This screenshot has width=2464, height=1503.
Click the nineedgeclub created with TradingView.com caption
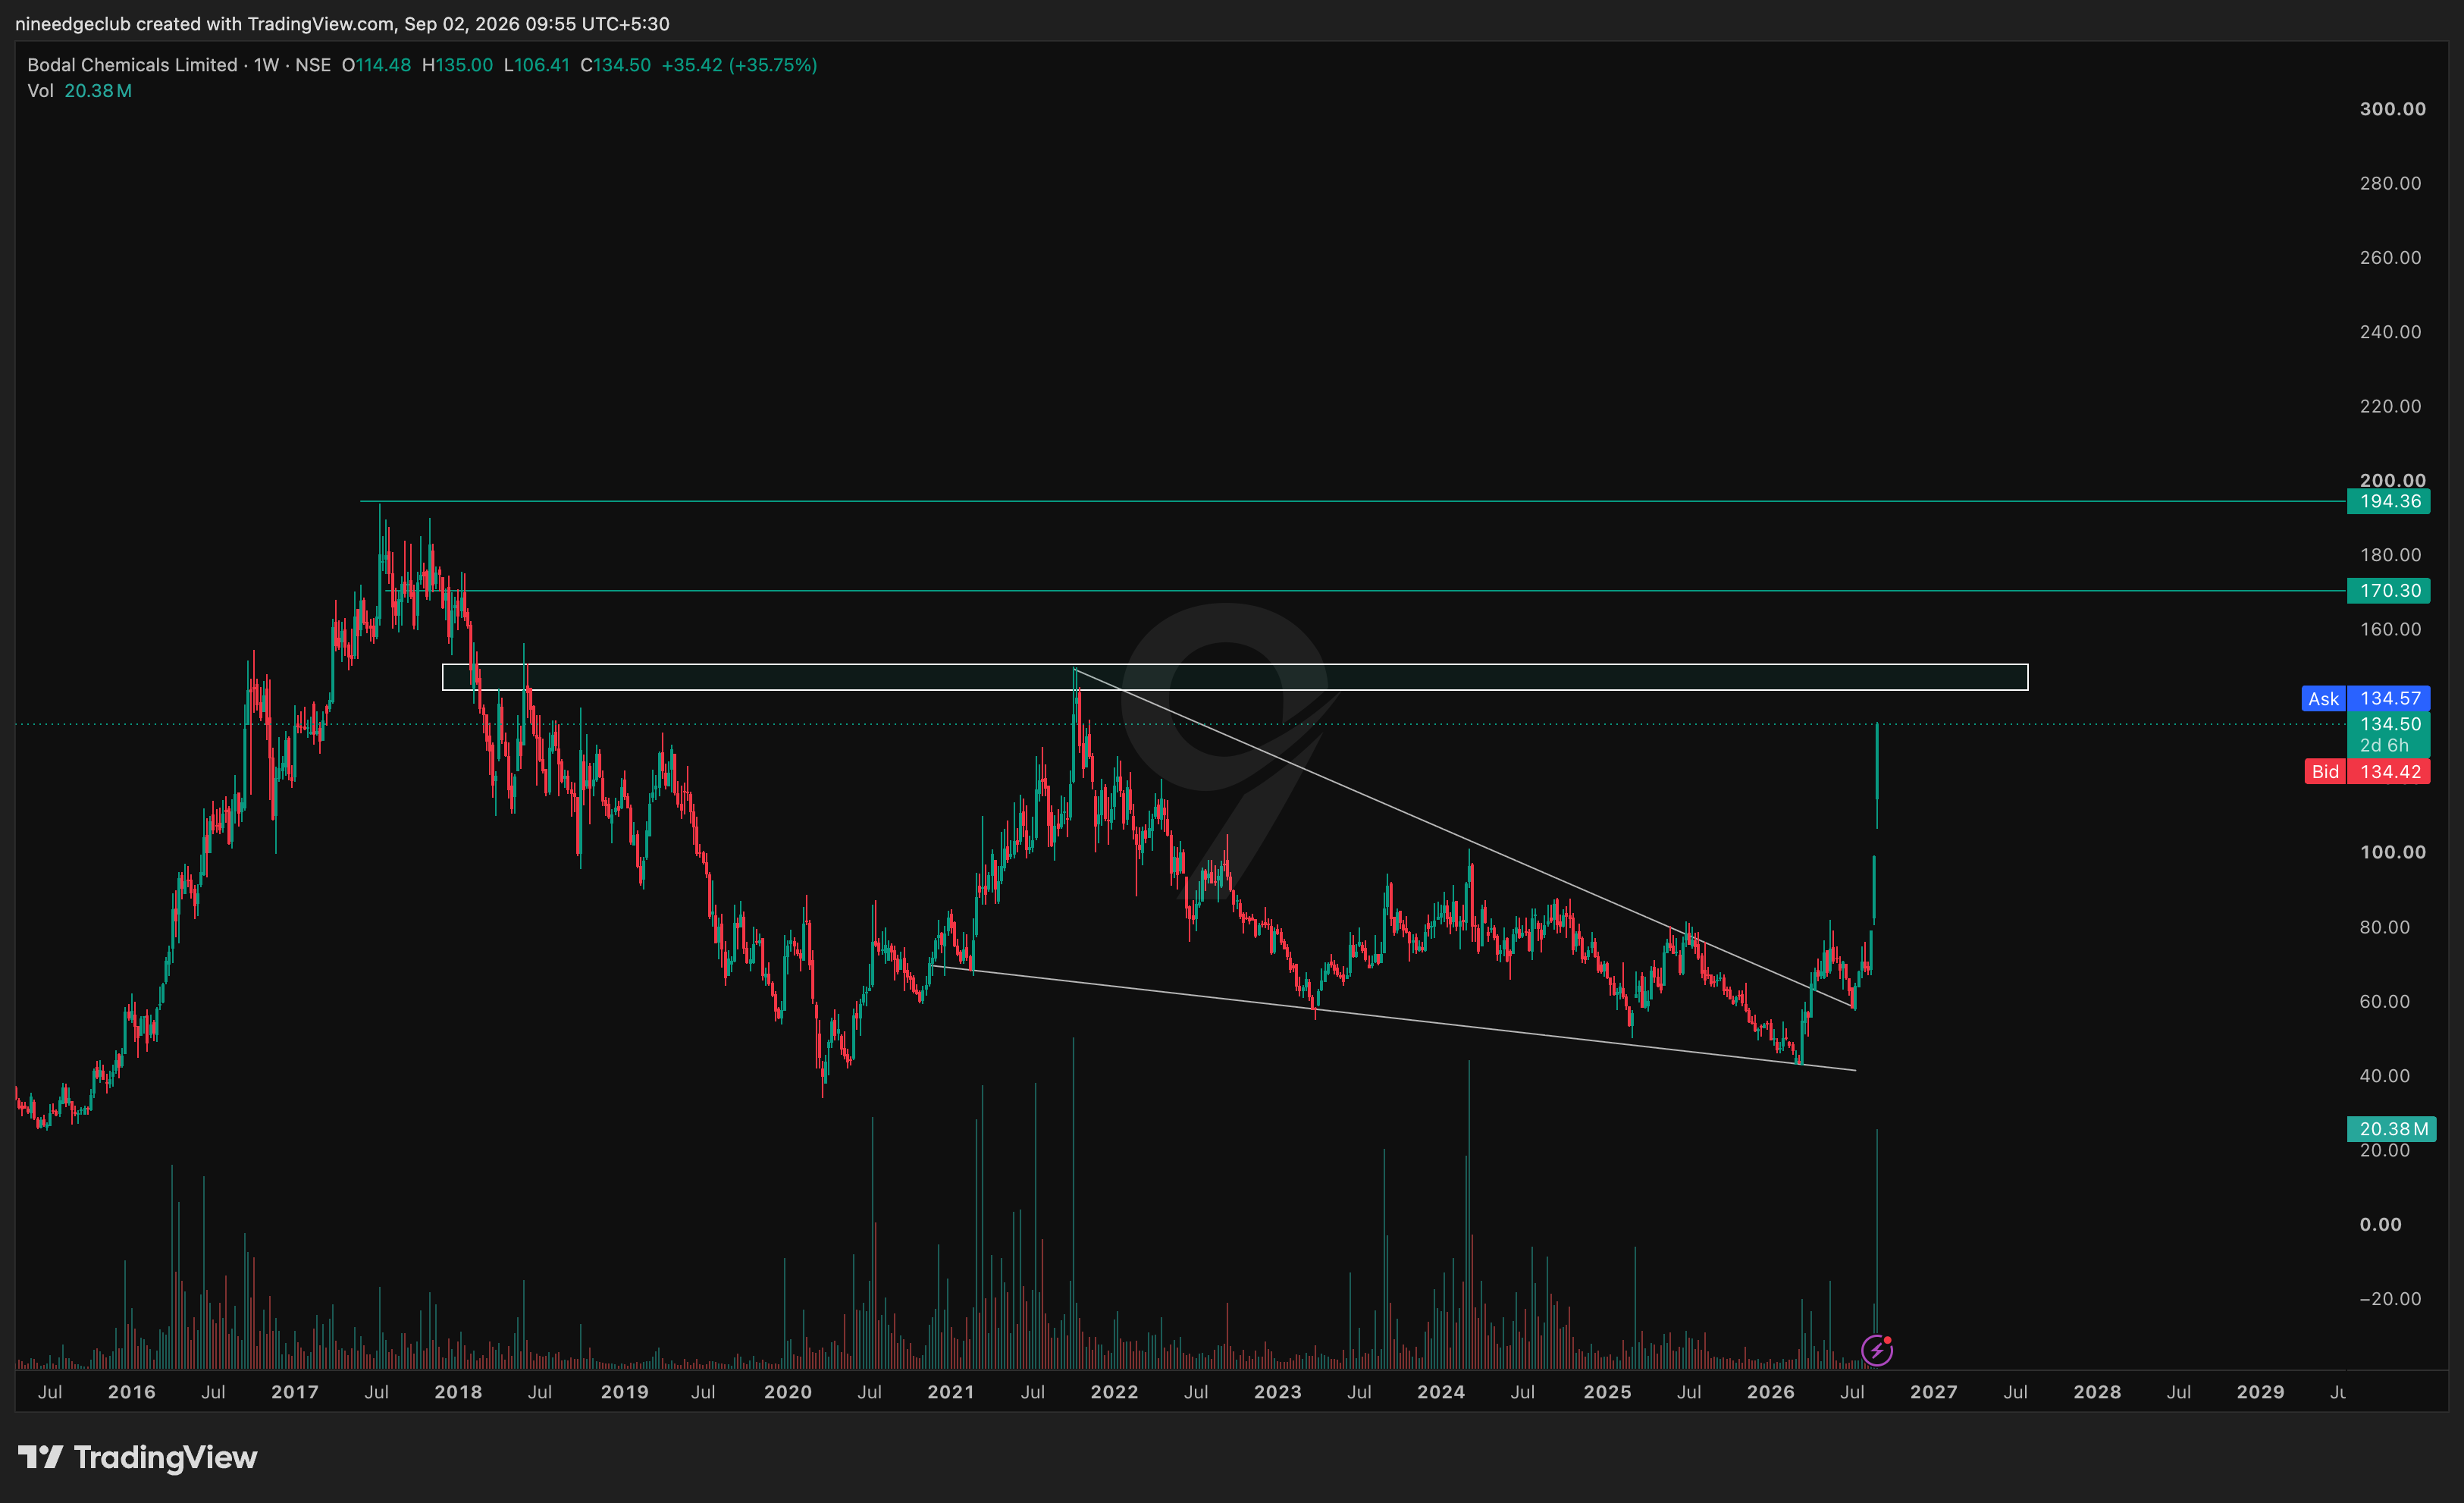(x=342, y=23)
